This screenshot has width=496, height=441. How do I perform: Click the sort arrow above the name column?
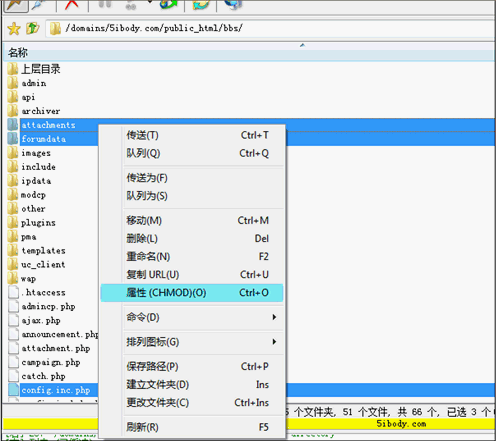pos(302,45)
